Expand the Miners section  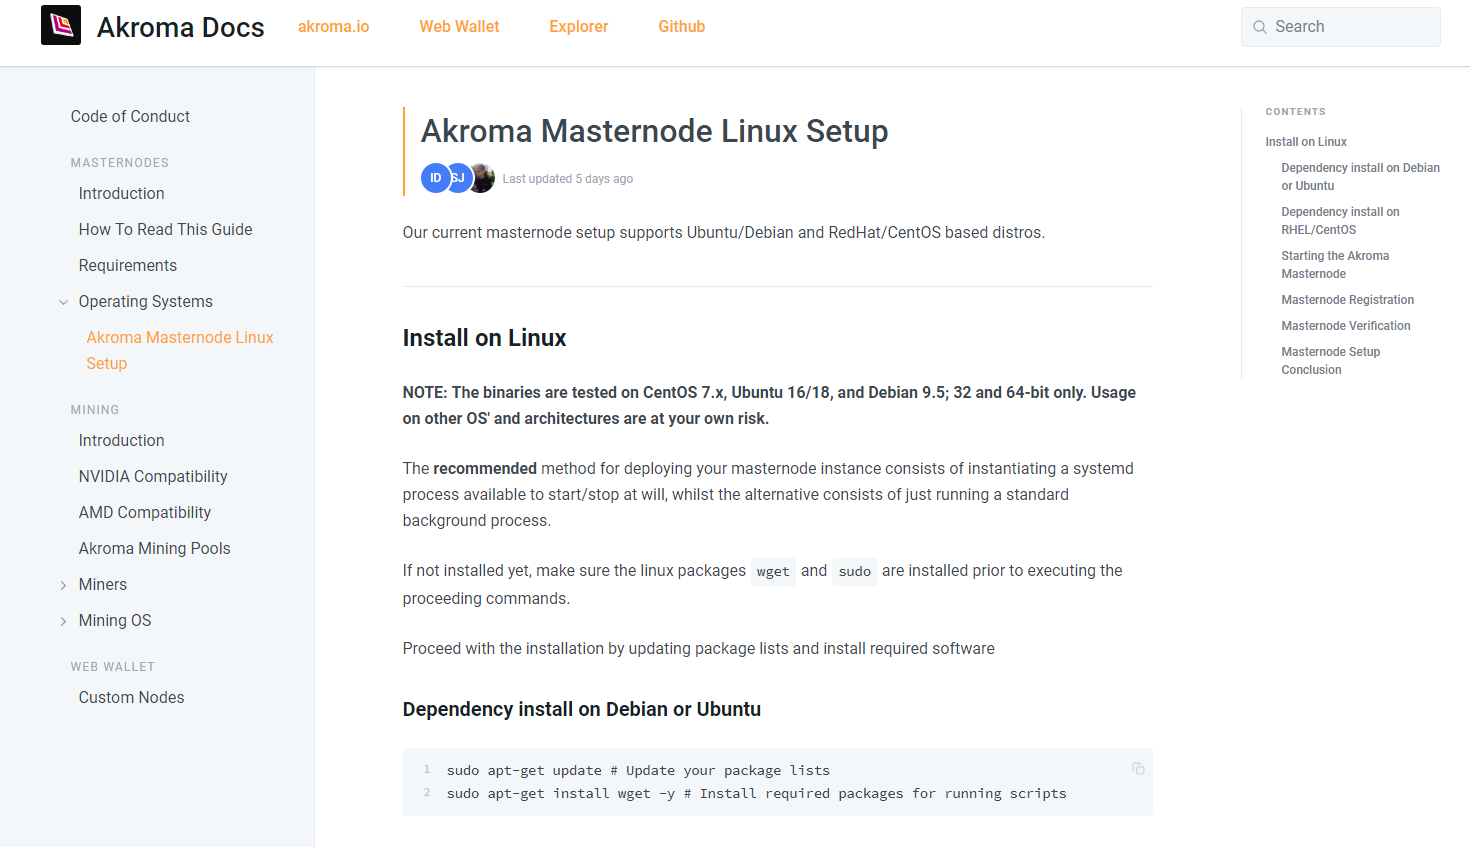(x=64, y=585)
